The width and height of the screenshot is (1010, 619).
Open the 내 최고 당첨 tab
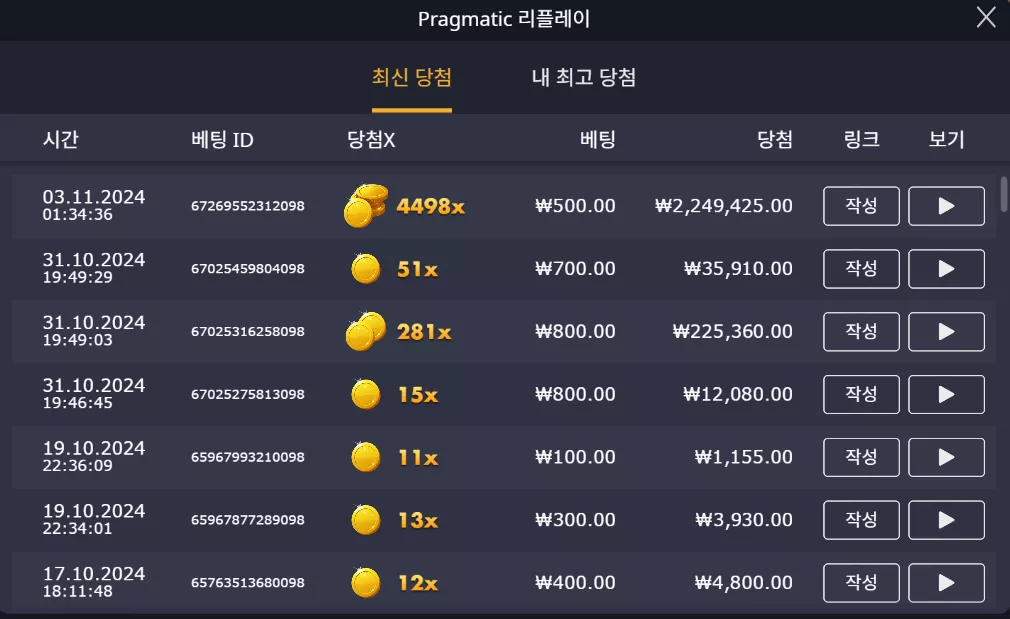pos(584,78)
